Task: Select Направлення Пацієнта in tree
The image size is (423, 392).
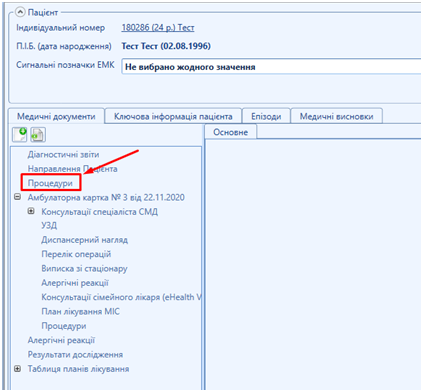Action: [72, 169]
